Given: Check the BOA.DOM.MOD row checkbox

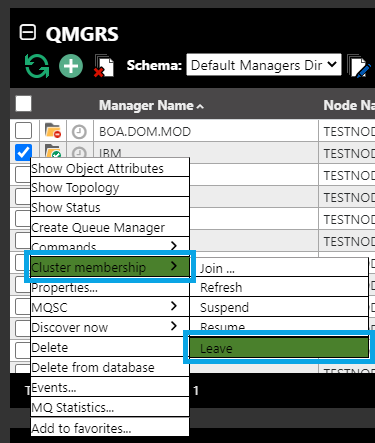Looking at the screenshot, I should [x=23, y=130].
